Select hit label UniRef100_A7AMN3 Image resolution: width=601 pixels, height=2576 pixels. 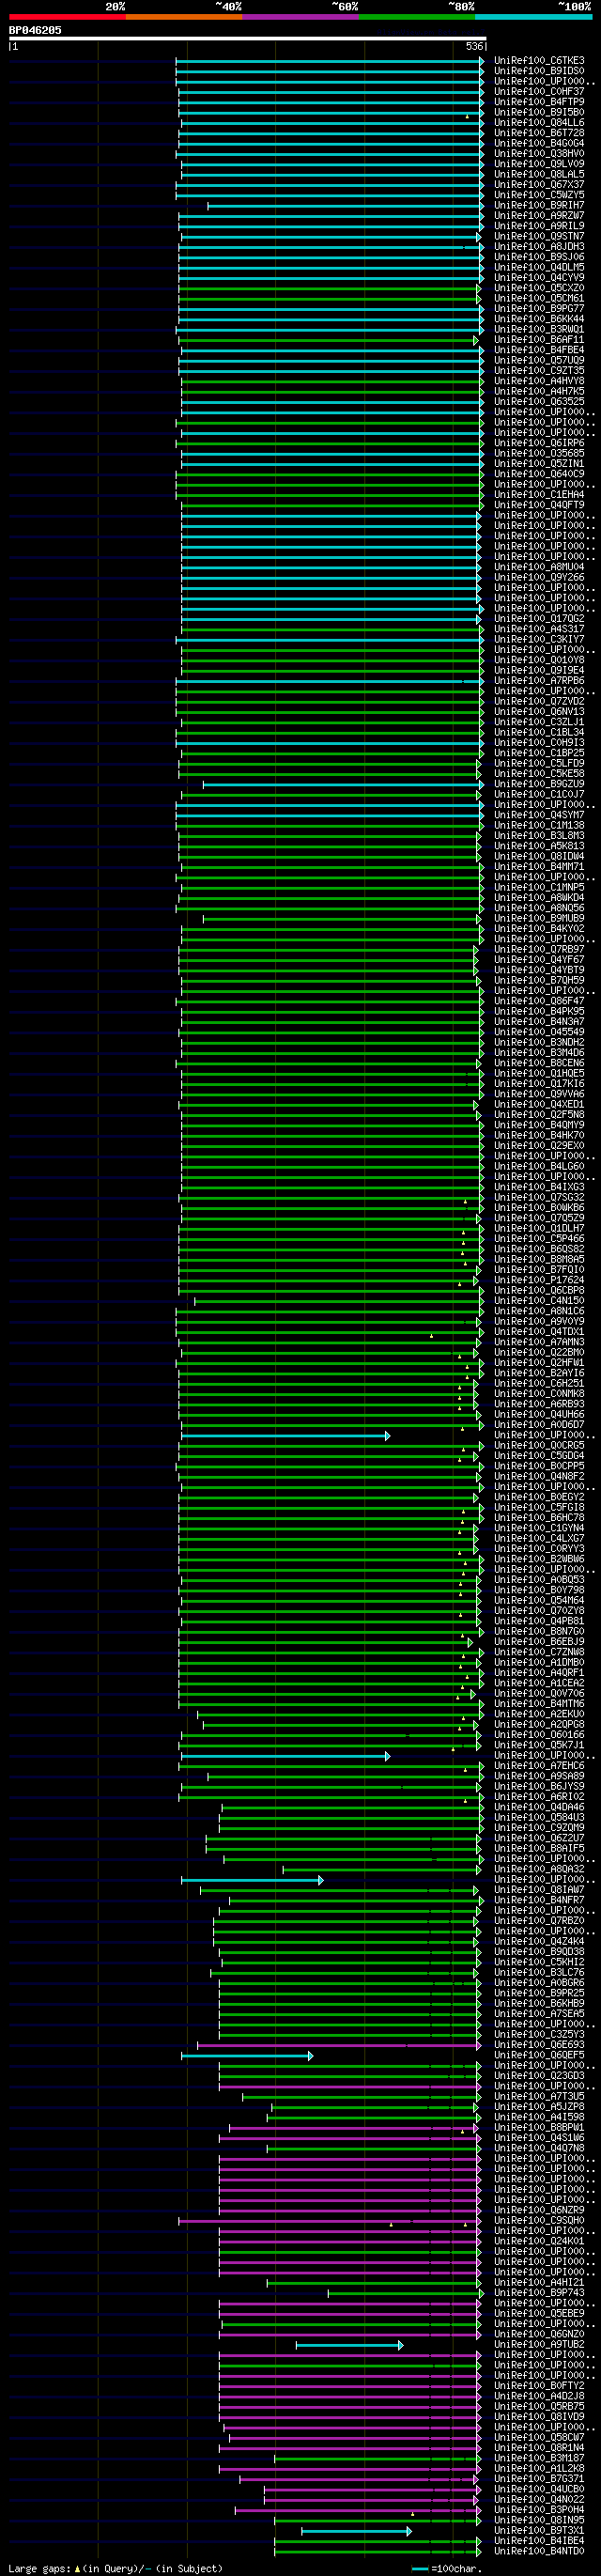[x=539, y=1342]
